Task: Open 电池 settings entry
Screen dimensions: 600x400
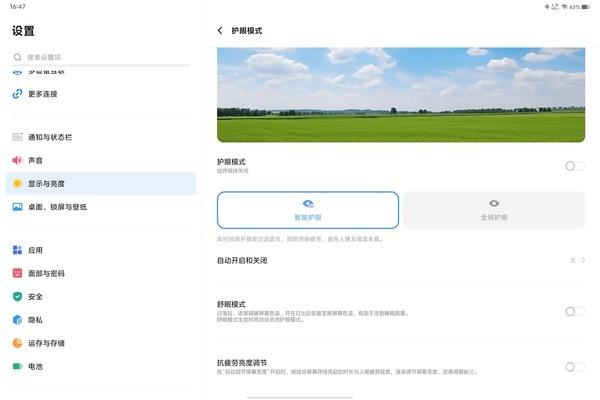Action: click(x=101, y=366)
